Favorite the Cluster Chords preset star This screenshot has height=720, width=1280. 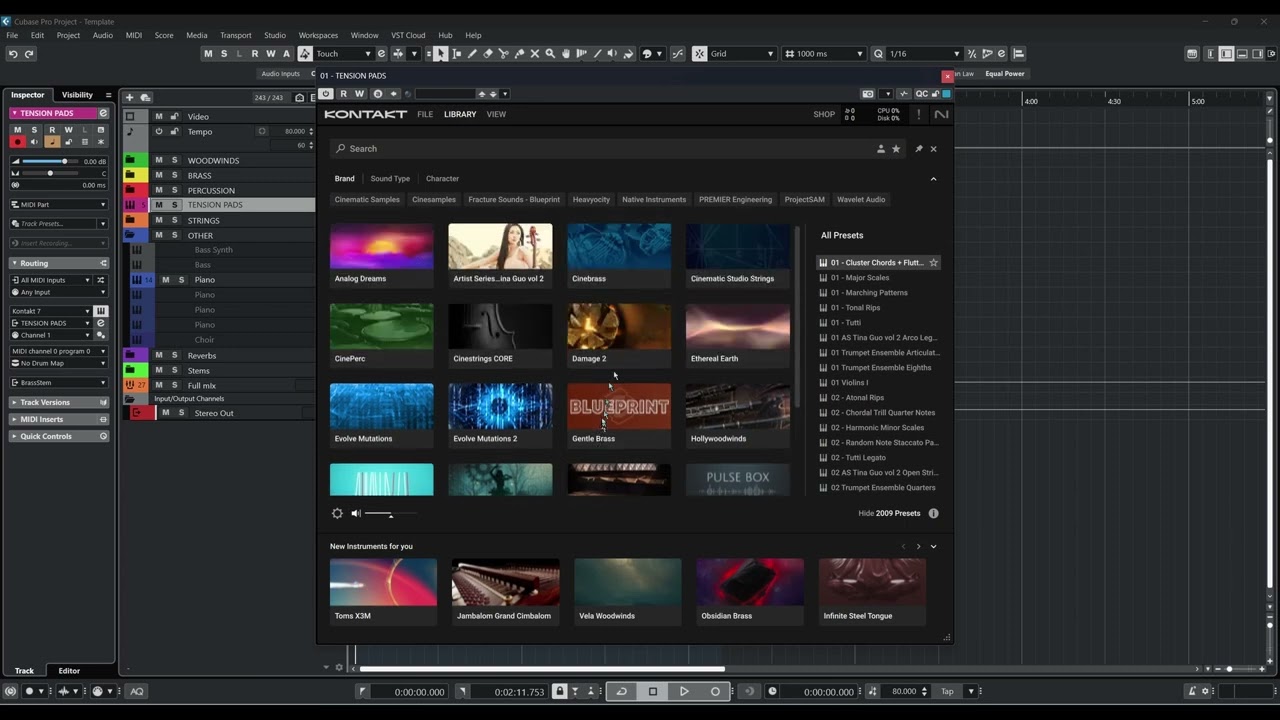(x=933, y=263)
